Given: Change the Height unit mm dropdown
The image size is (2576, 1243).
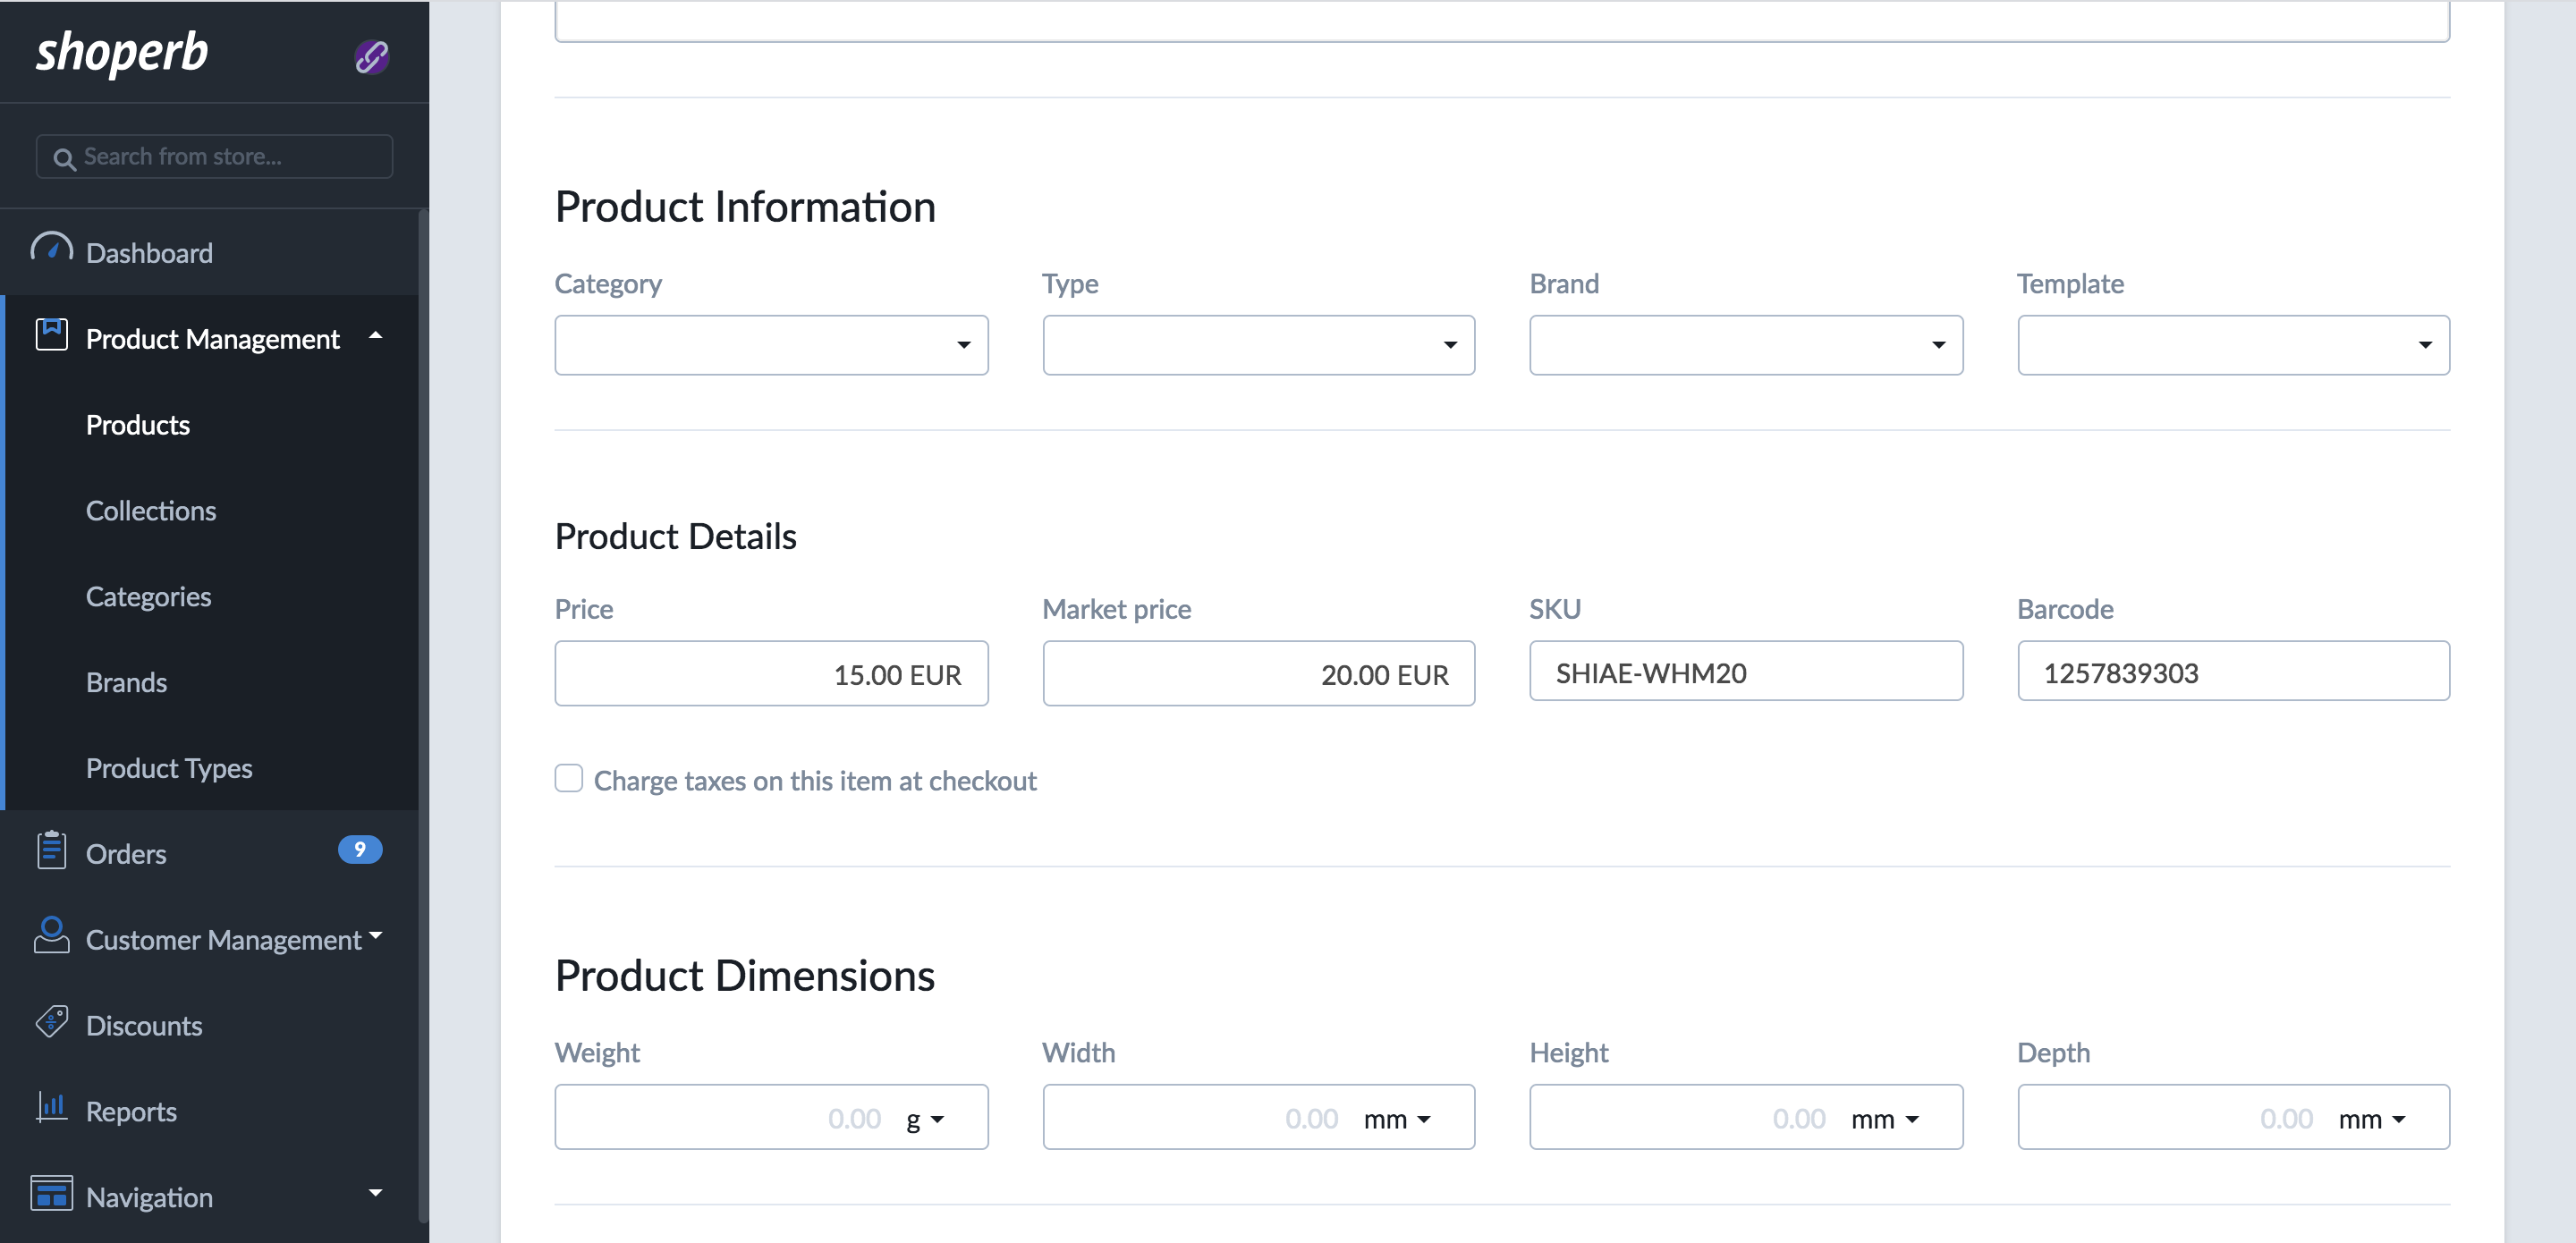Looking at the screenshot, I should (x=1884, y=1119).
